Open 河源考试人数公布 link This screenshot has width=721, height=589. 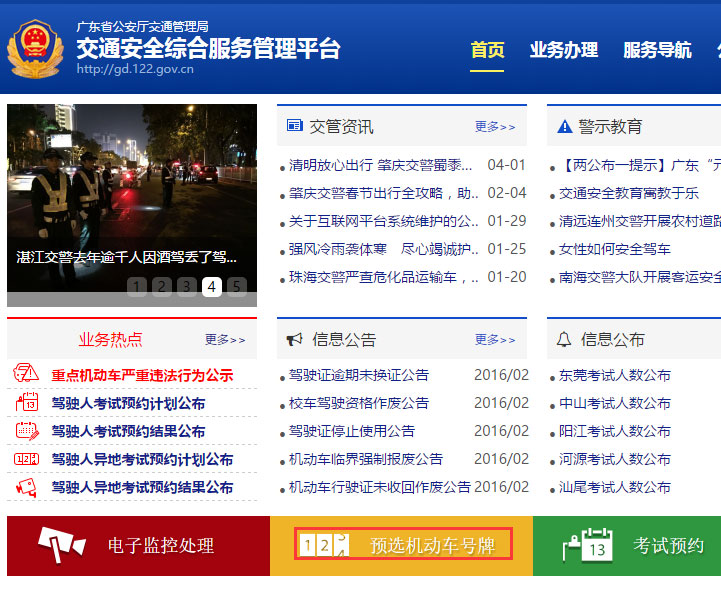pos(614,459)
